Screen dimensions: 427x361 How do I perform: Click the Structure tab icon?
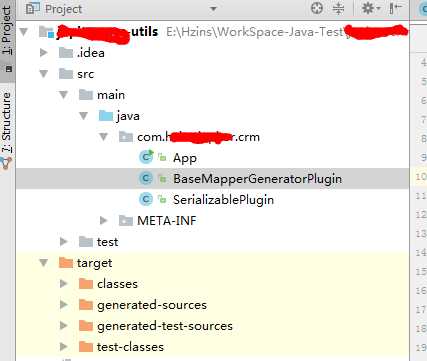tap(6, 163)
